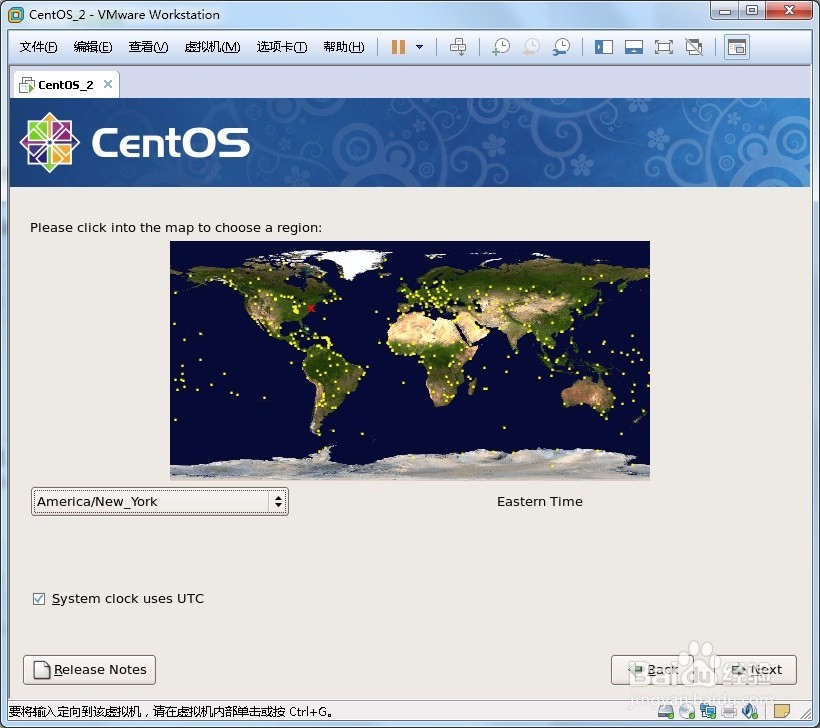Click Australia on the world map
Image resolution: width=820 pixels, height=728 pixels.
point(588,395)
